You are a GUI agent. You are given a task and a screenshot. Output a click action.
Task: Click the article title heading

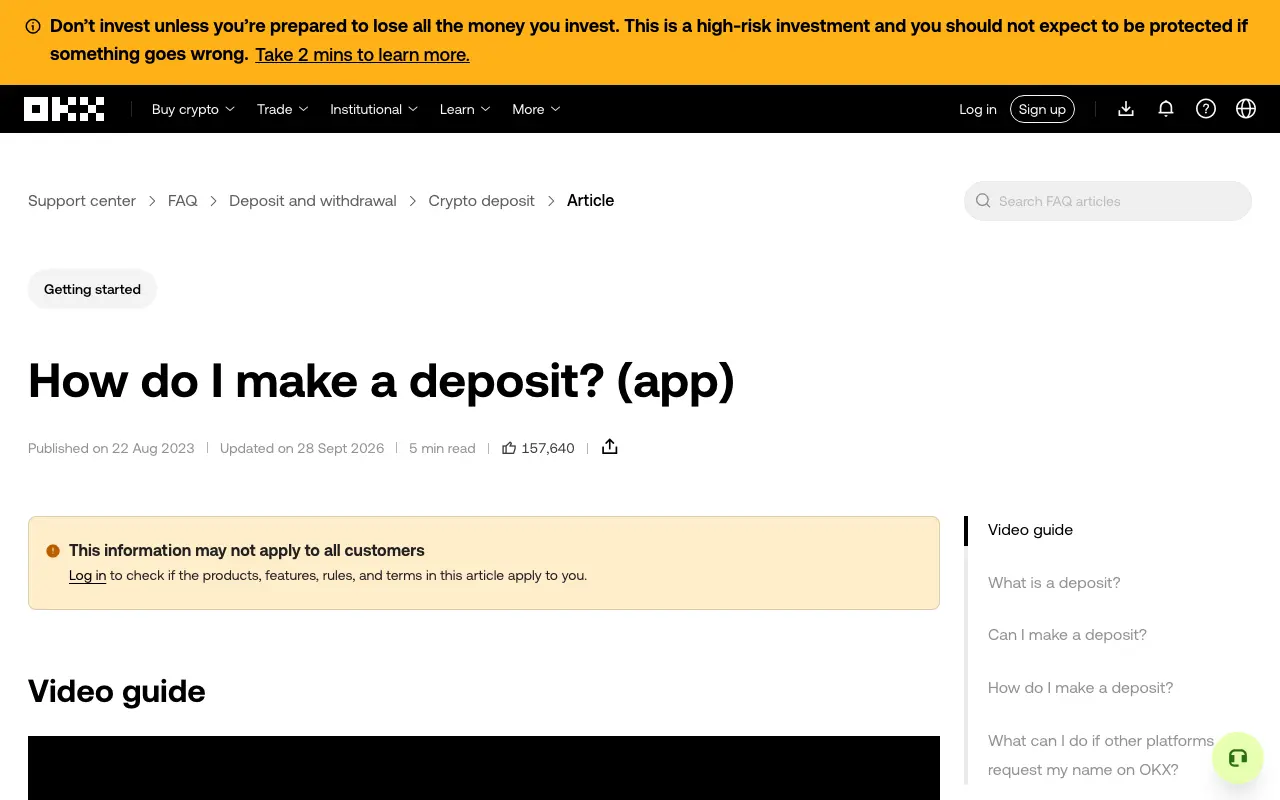tap(381, 381)
